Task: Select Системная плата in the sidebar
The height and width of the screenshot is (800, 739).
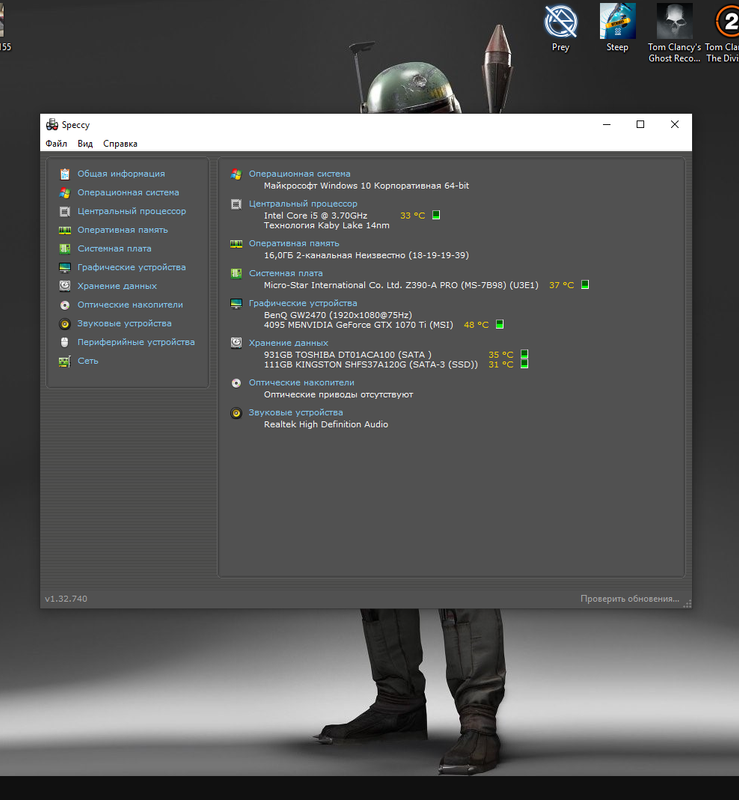Action: (114, 249)
